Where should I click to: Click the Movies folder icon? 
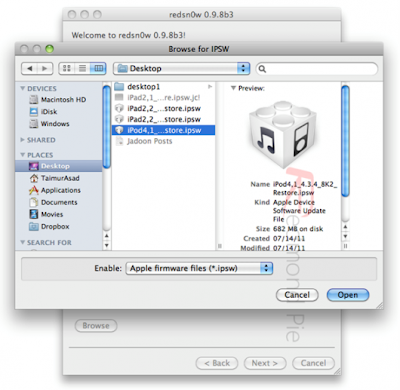(x=34, y=214)
